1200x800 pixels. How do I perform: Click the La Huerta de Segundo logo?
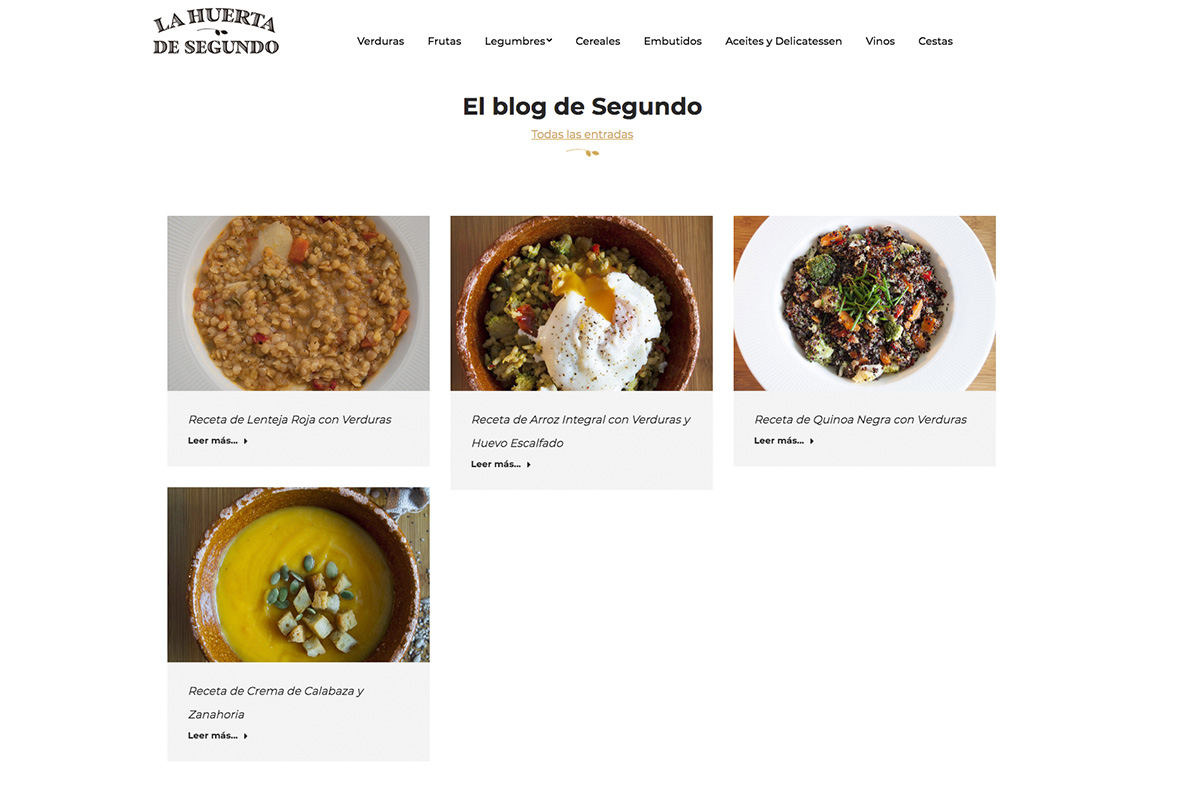pyautogui.click(x=216, y=33)
